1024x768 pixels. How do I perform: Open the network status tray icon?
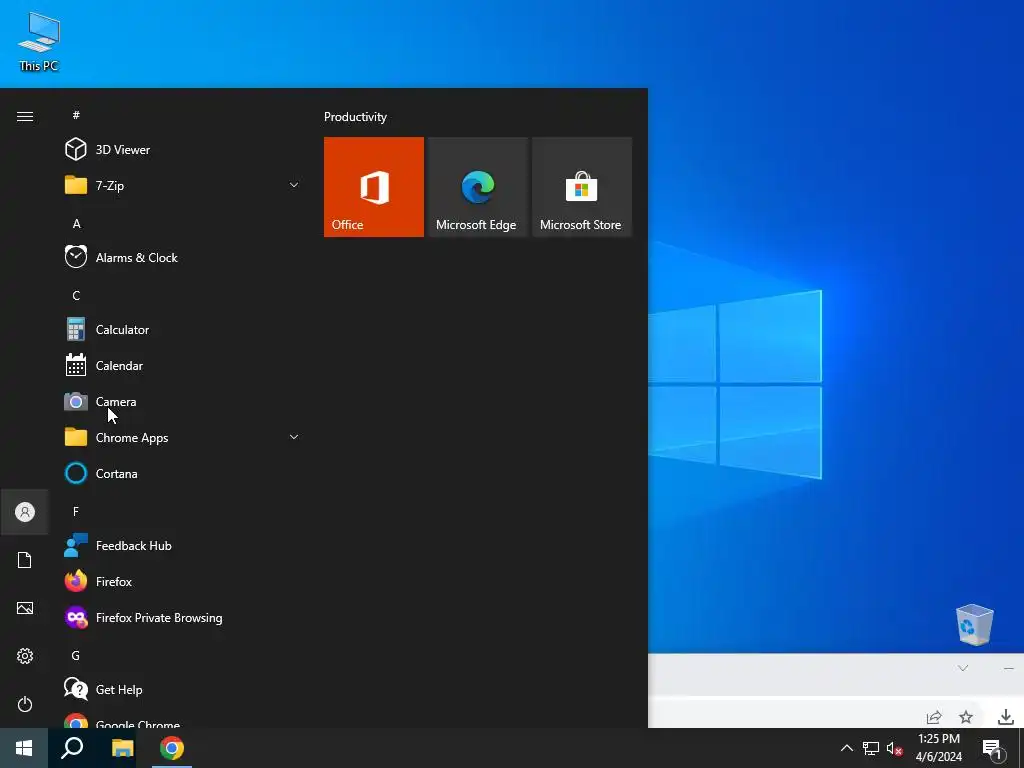click(871, 748)
